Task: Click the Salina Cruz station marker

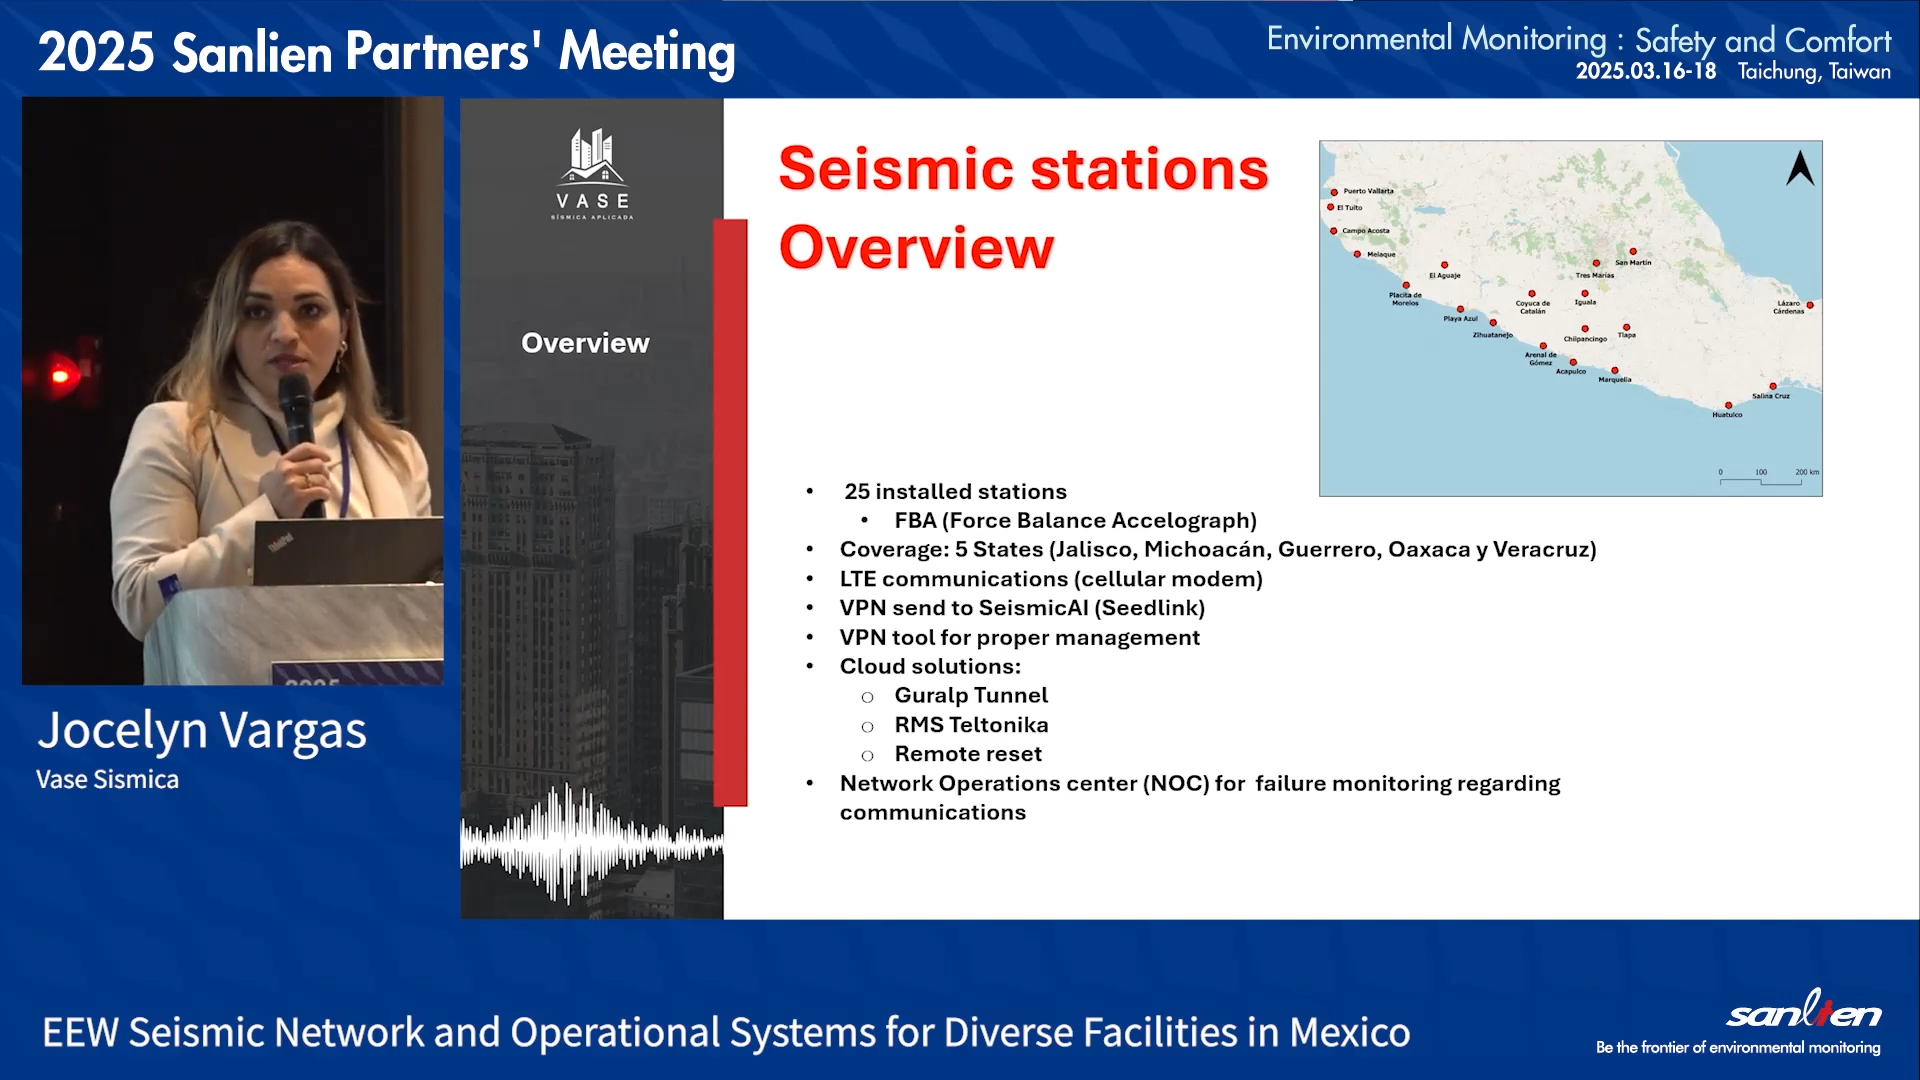Action: [x=1773, y=386]
